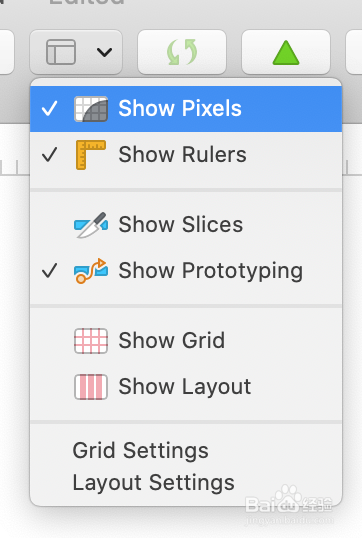Click the green refresh arrows toolbar button
The image size is (362, 538).
[x=182, y=52]
